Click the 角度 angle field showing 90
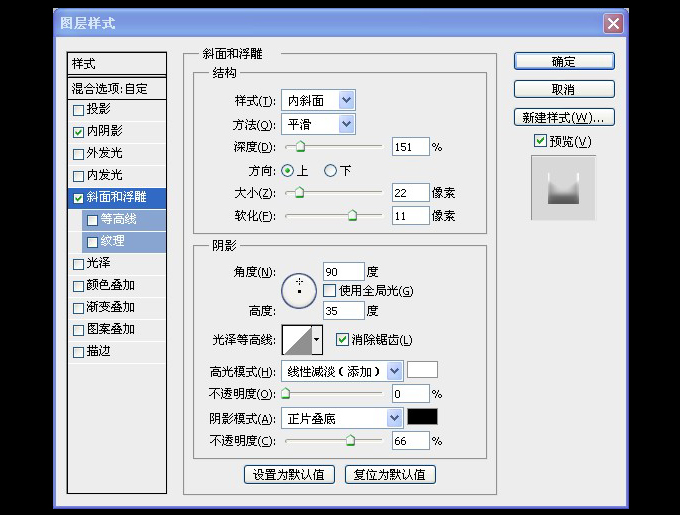Image resolution: width=680 pixels, height=515 pixels. (x=344, y=272)
